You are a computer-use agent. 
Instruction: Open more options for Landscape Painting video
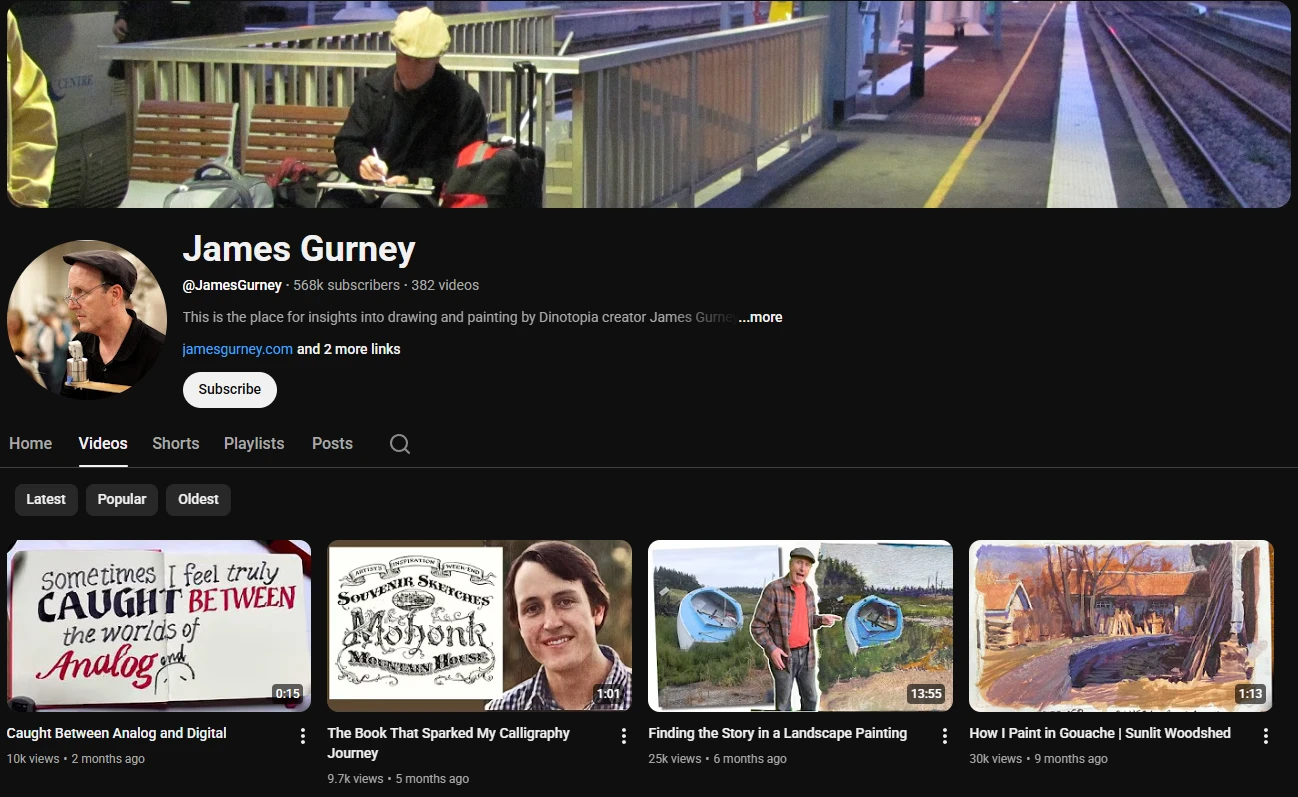(945, 736)
